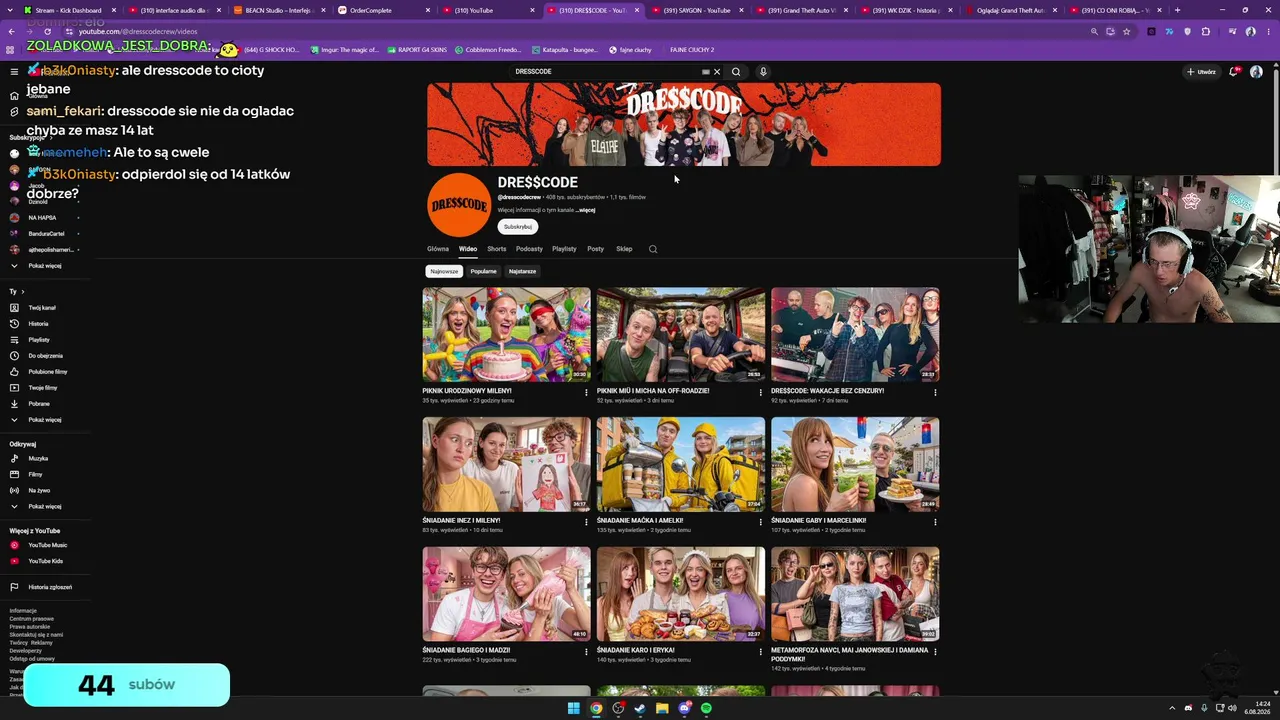Expand Pokaż więcej under Odkrywaj
1280x720 pixels.
45,507
